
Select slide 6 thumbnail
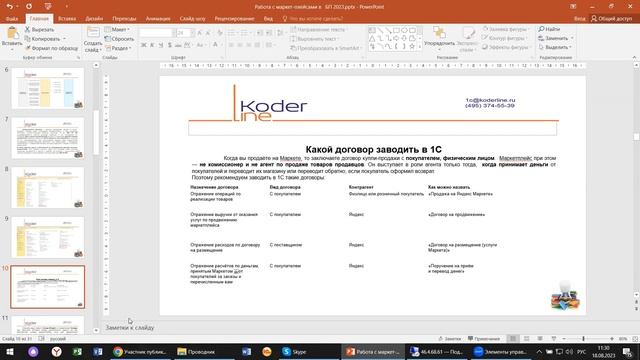pyautogui.click(x=48, y=88)
